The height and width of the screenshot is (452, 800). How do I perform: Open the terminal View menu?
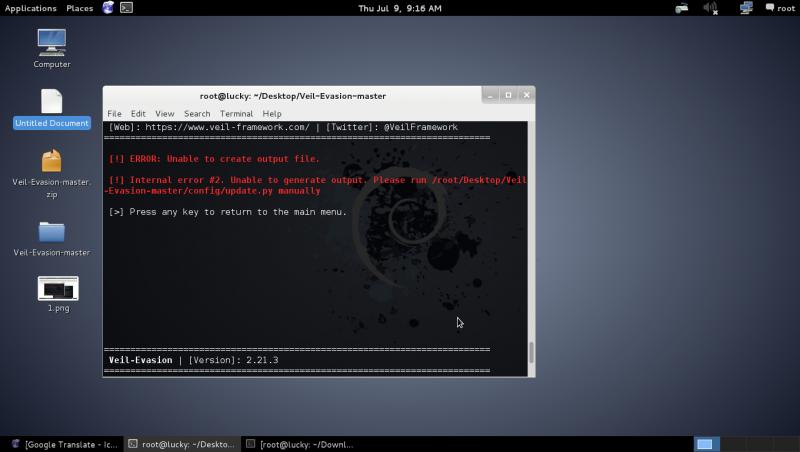click(165, 114)
